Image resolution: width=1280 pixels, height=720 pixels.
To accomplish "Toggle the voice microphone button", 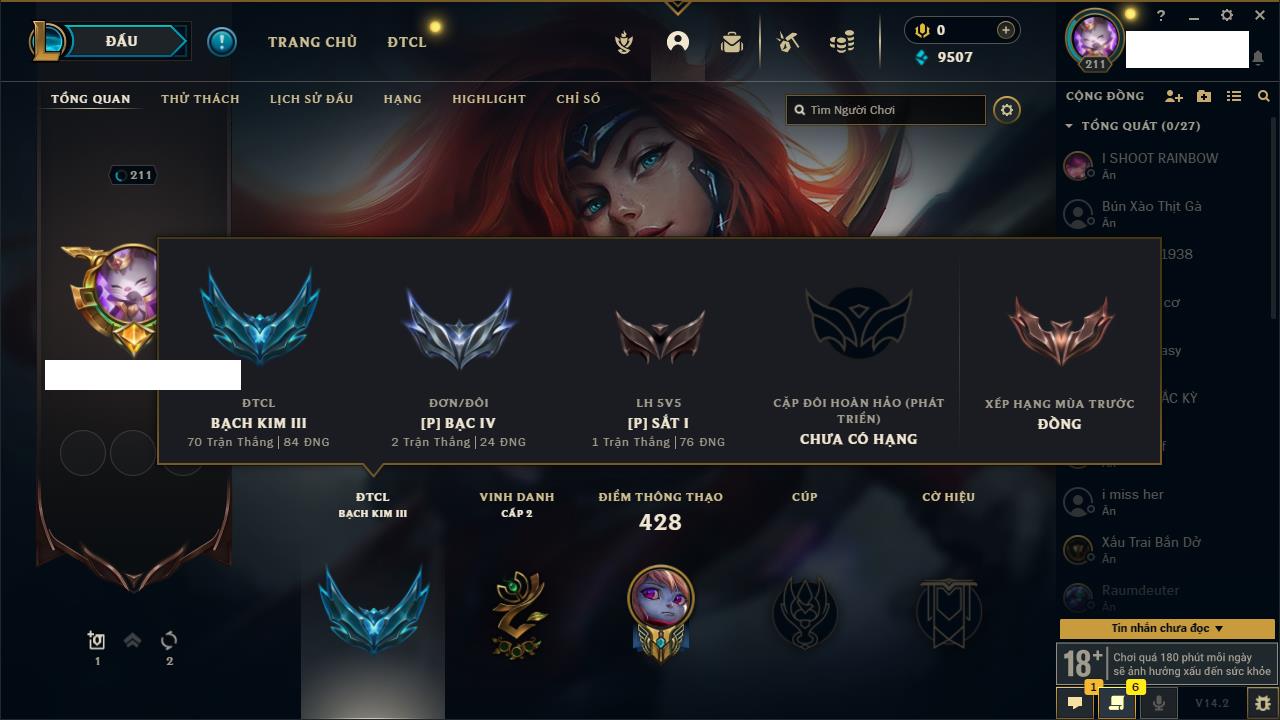I will [x=1158, y=703].
